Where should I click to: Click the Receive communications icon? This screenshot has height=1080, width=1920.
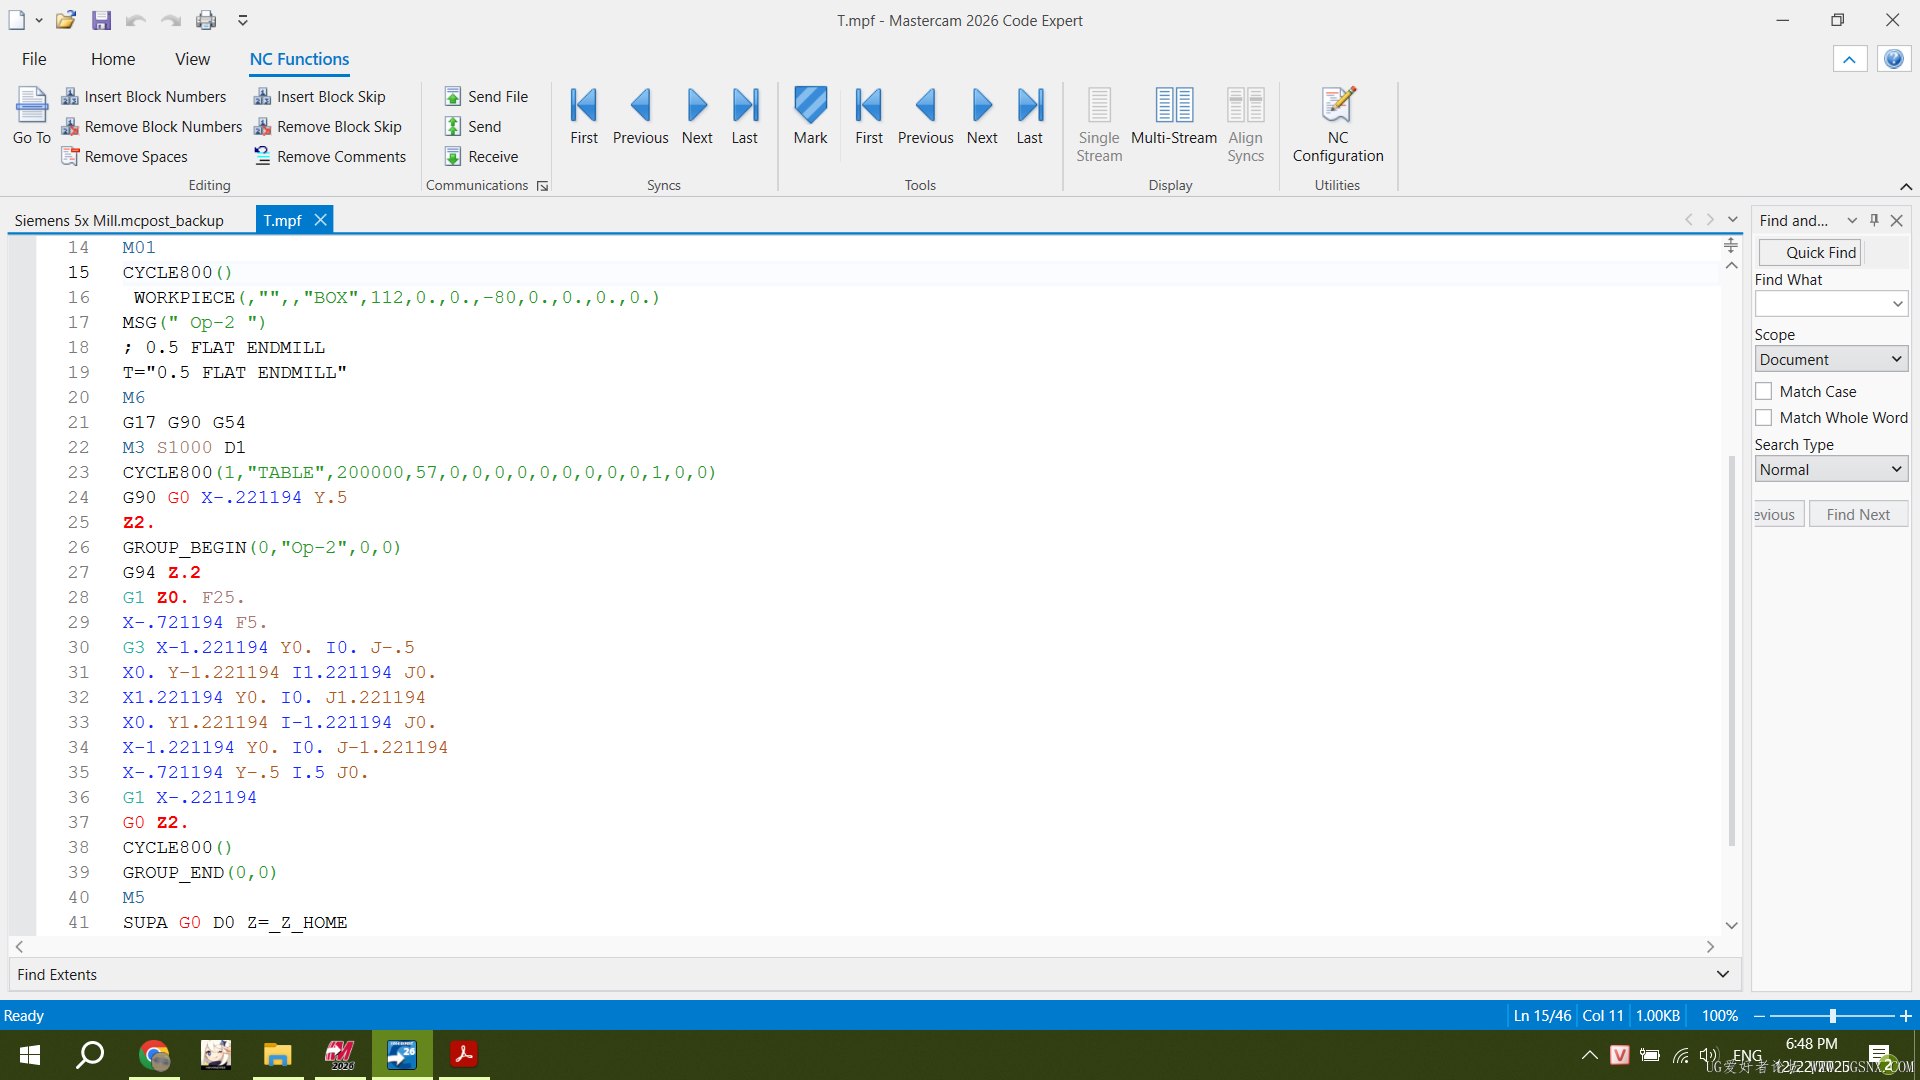point(453,157)
